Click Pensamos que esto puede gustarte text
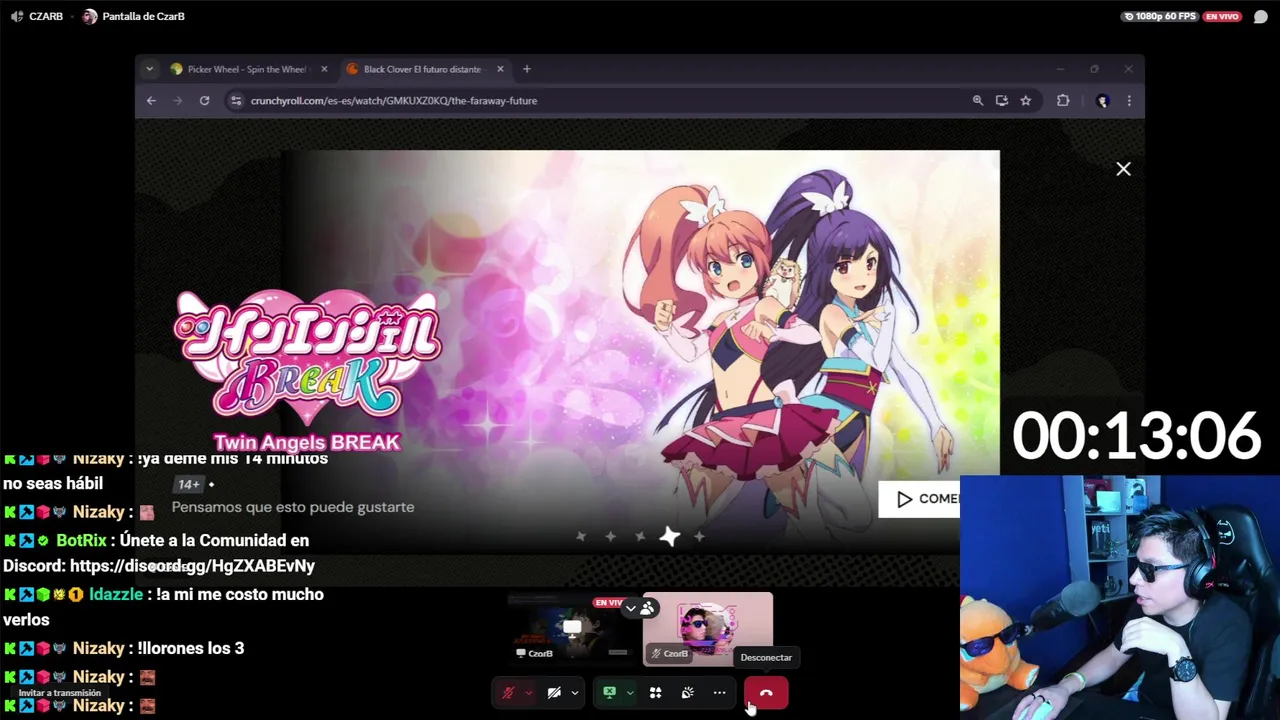 click(x=293, y=507)
